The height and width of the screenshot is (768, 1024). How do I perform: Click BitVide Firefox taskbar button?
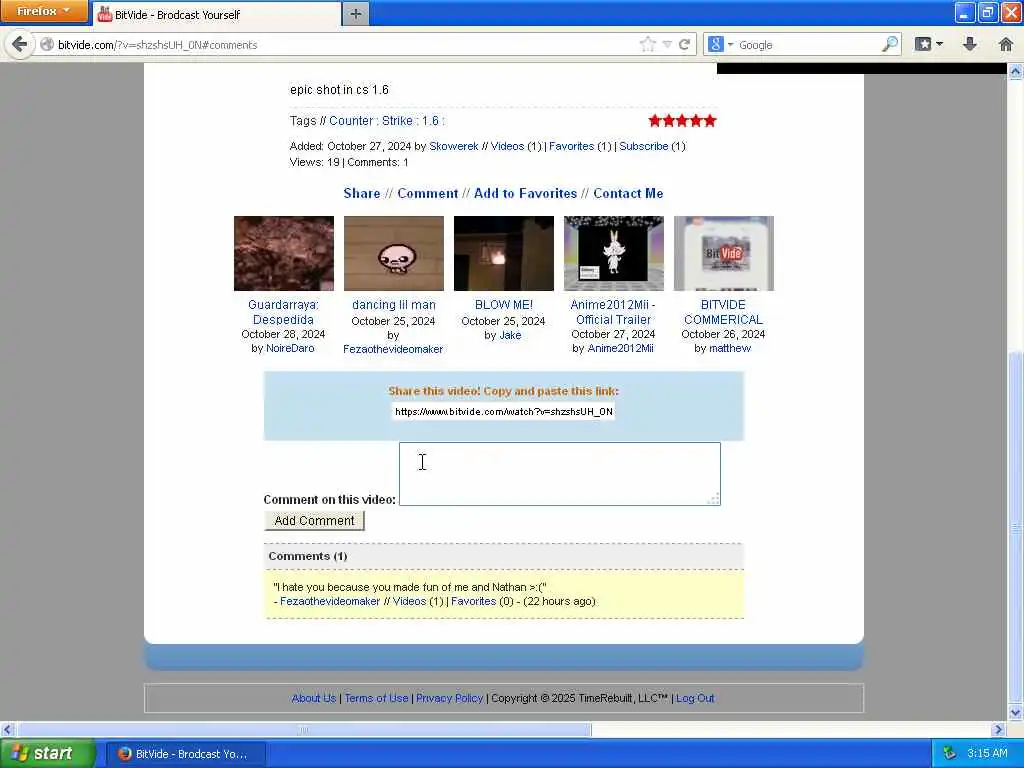tap(185, 754)
